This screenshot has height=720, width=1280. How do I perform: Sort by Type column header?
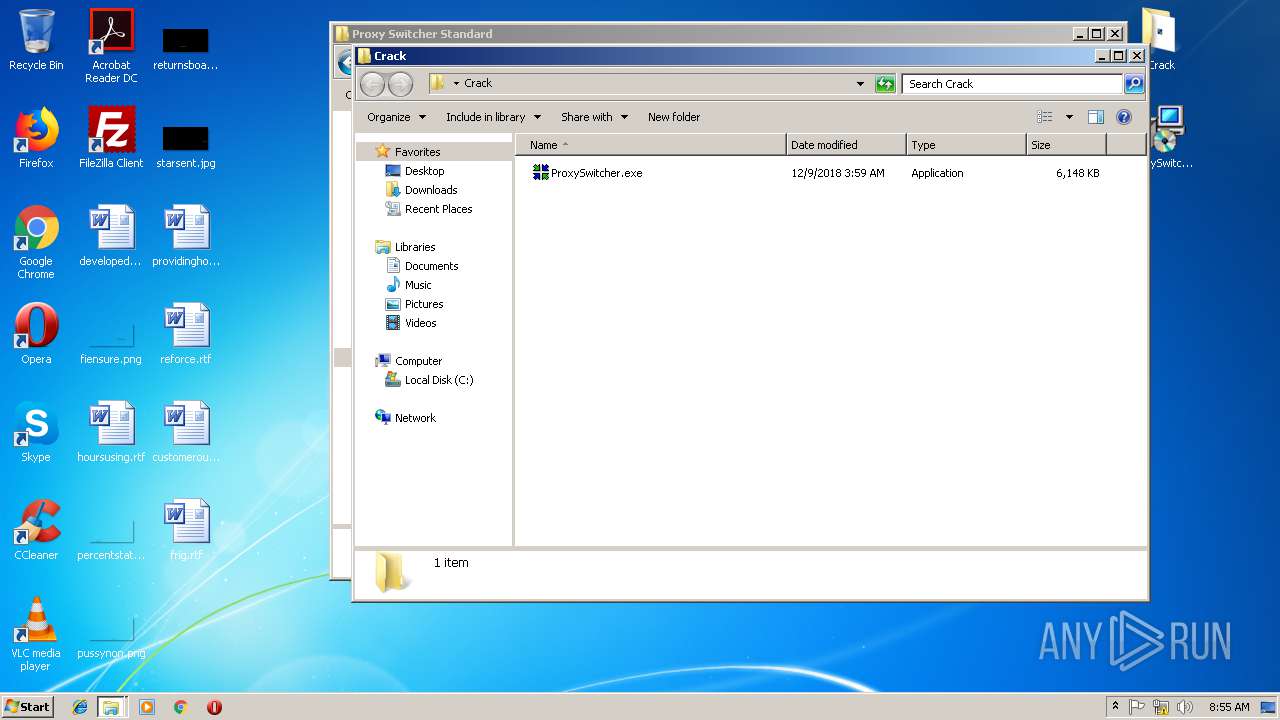point(966,145)
